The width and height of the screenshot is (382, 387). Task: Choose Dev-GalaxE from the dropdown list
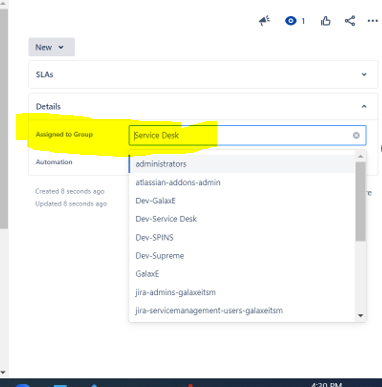click(x=242, y=201)
